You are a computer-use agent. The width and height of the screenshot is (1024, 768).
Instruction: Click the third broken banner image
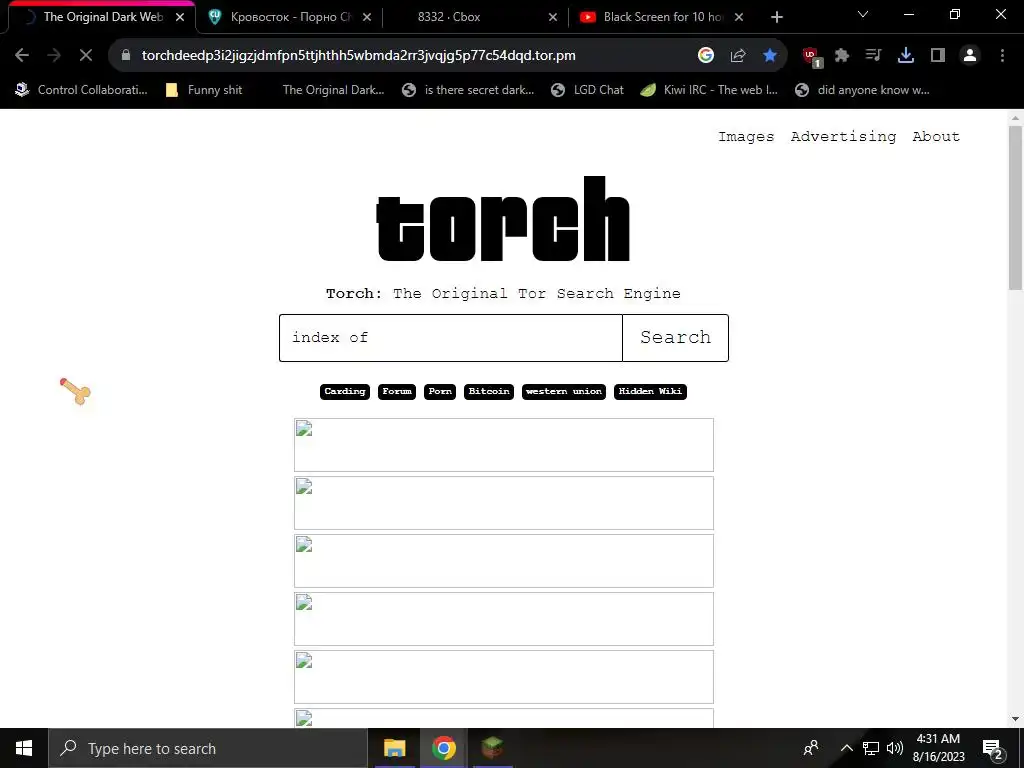[504, 561]
